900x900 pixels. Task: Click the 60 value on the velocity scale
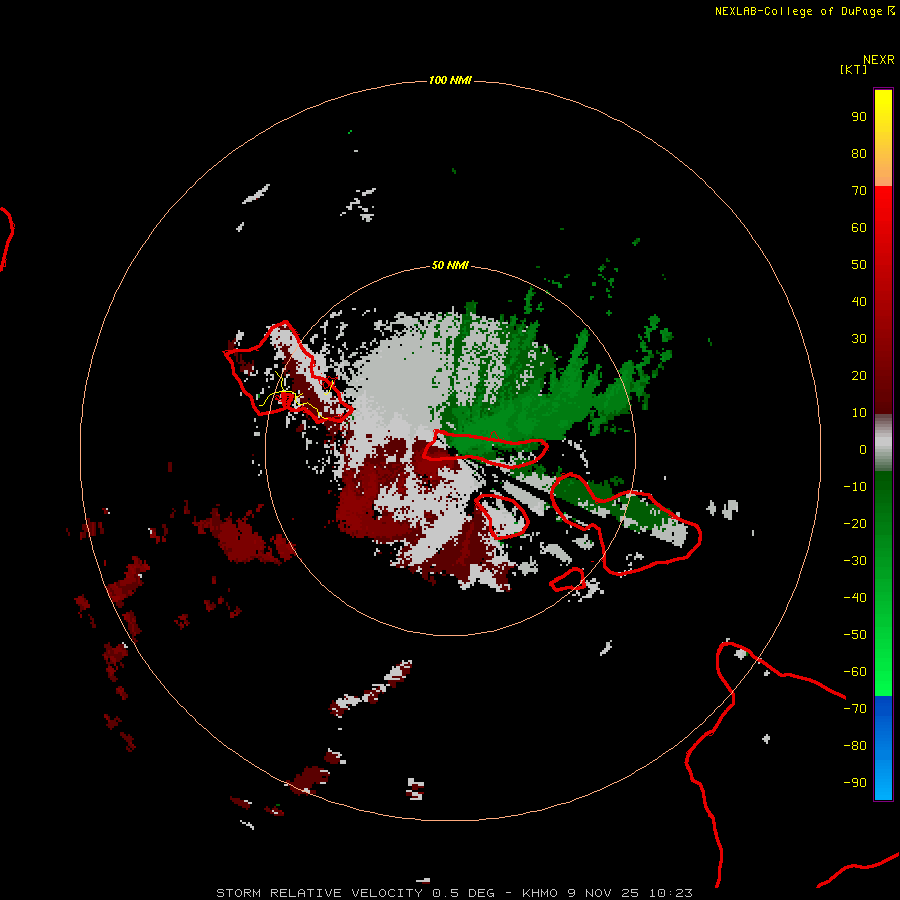pyautogui.click(x=859, y=228)
